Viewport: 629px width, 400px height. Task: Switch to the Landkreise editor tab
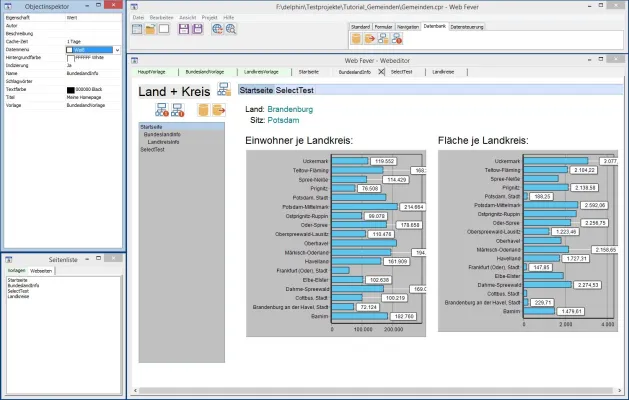click(443, 72)
